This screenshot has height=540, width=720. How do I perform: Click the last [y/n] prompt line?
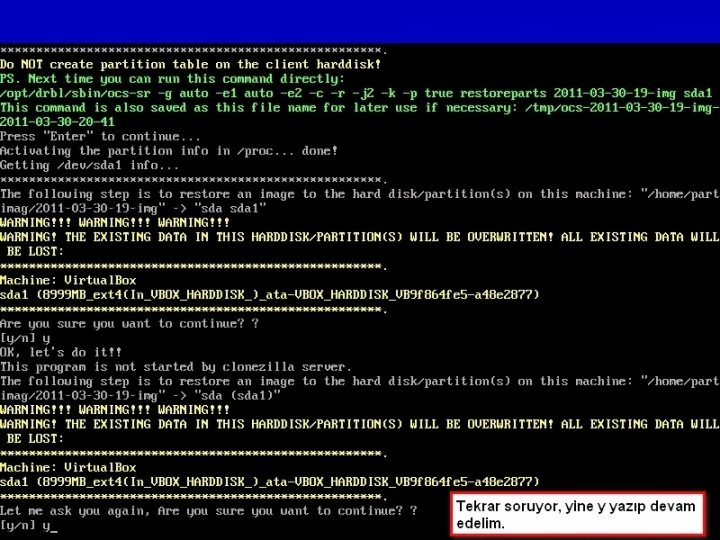pos(29,526)
